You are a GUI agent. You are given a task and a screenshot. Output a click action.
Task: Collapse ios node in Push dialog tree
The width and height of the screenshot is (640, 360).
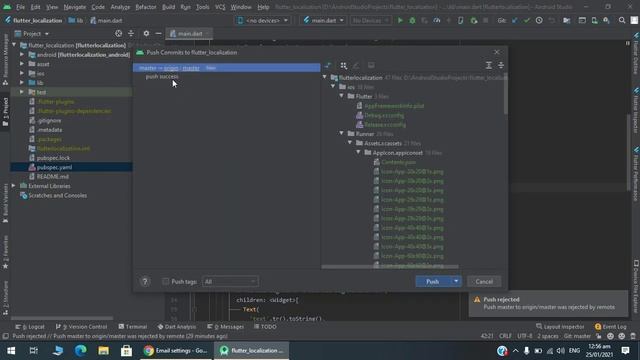click(x=333, y=87)
